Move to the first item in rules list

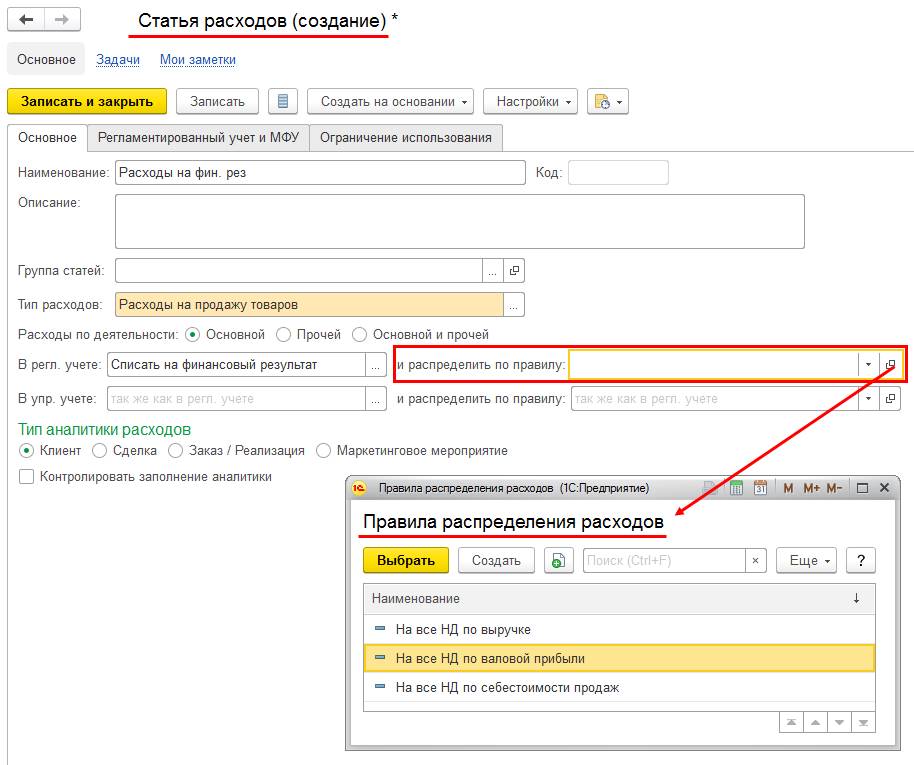pyautogui.click(x=791, y=722)
